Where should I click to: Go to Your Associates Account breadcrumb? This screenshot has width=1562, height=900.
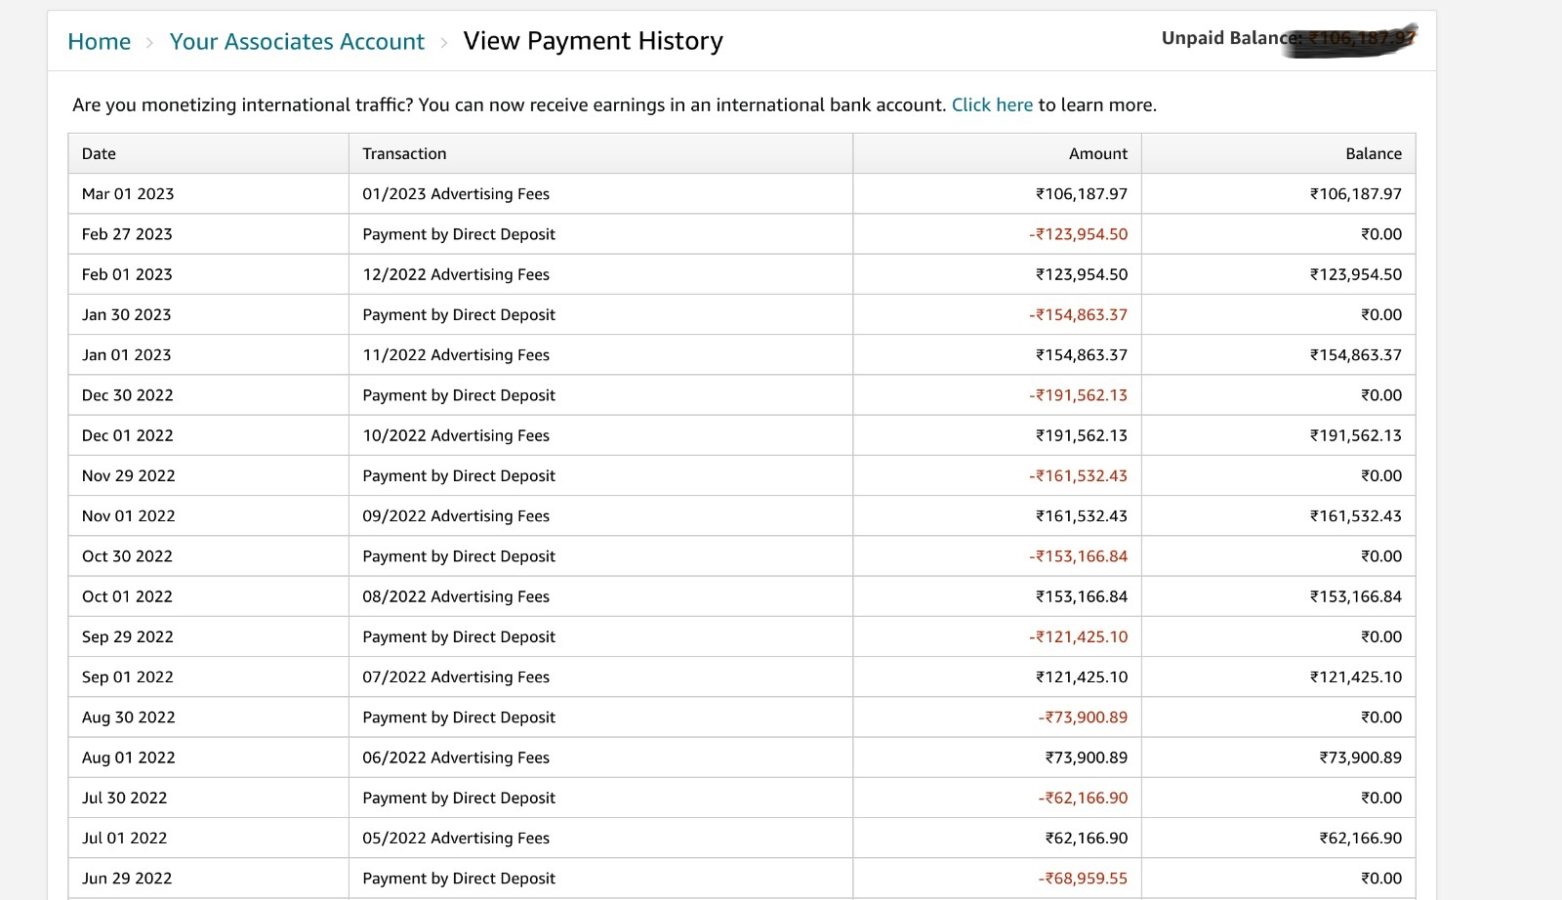[x=297, y=42]
